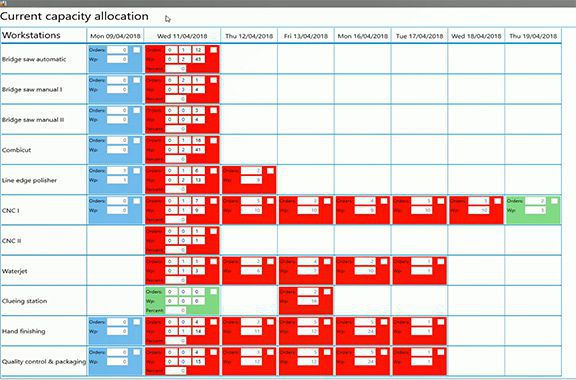Click the Workstations header label

31,35
